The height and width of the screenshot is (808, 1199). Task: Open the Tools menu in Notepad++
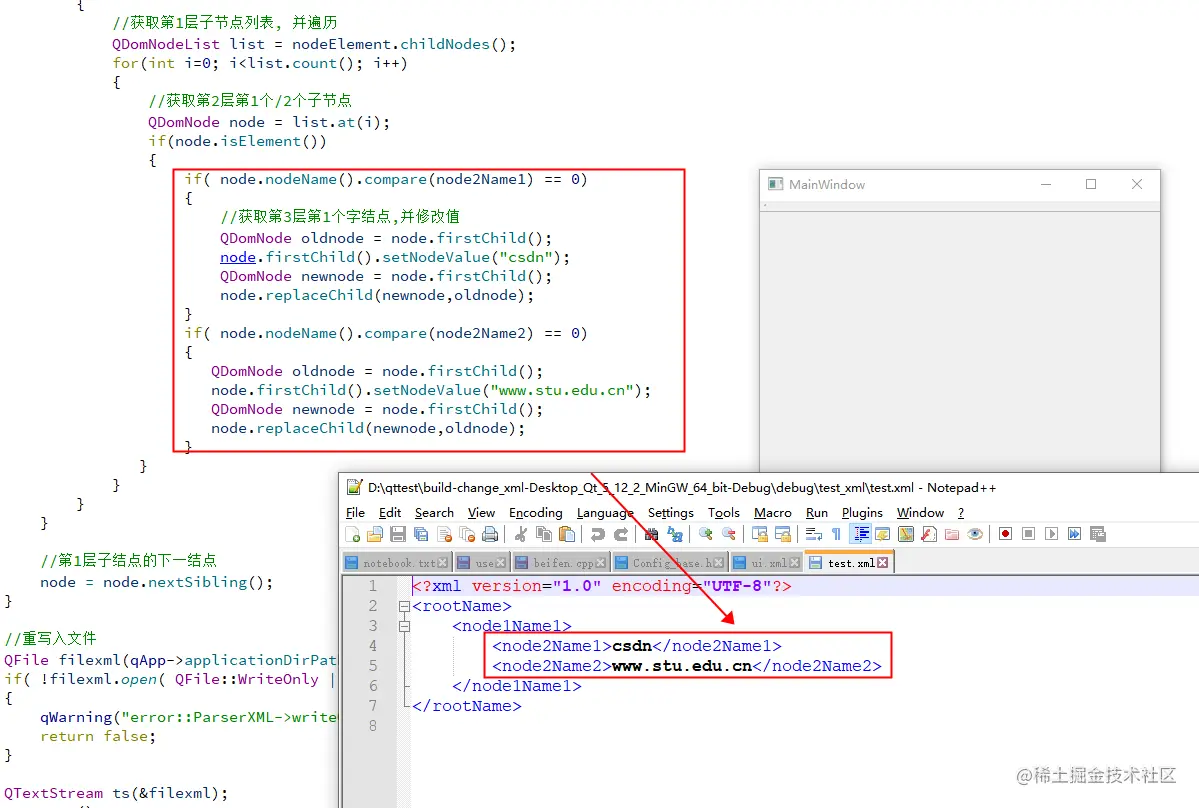click(723, 513)
